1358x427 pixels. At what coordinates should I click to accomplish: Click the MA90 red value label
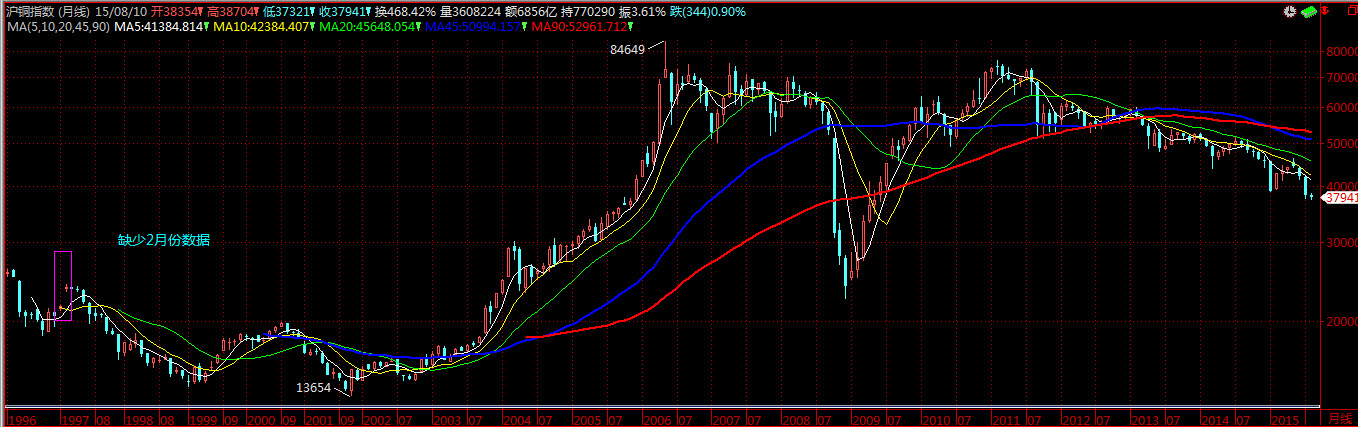point(569,25)
